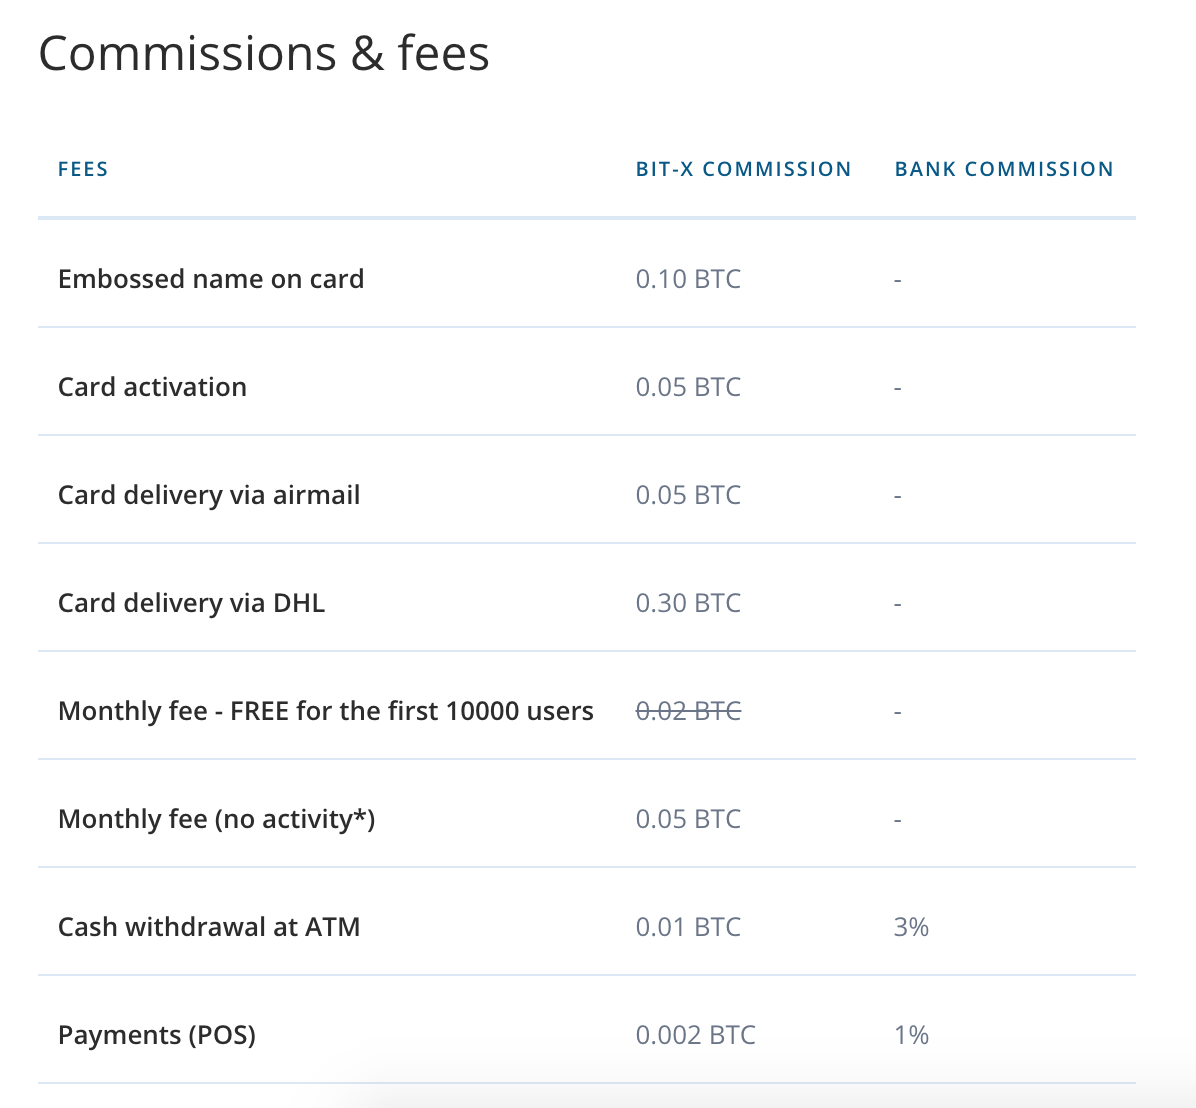Select the Embossed name on card row
This screenshot has height=1108, width=1196.
tap(587, 279)
